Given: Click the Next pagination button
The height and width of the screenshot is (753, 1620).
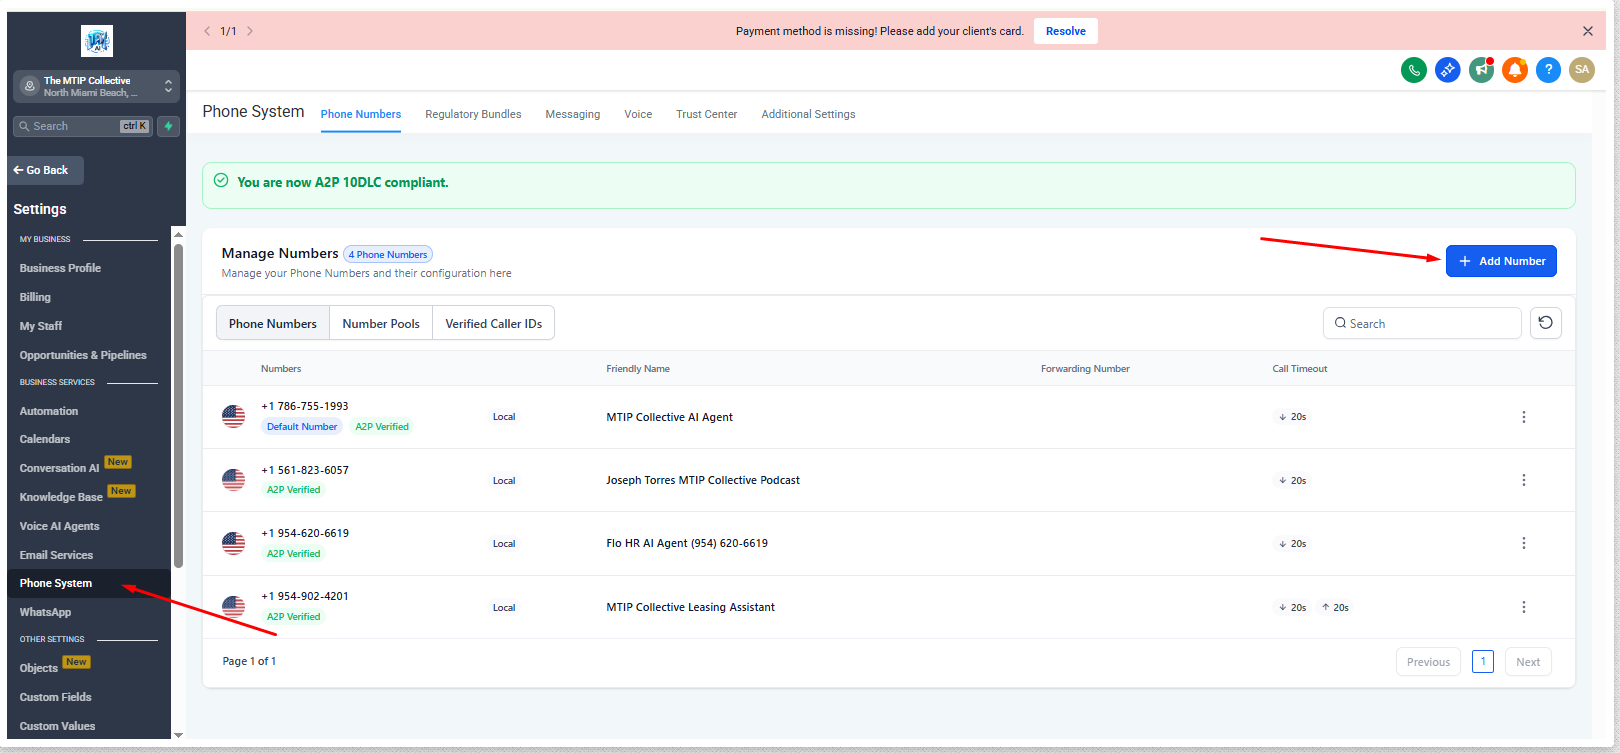Looking at the screenshot, I should (x=1528, y=662).
